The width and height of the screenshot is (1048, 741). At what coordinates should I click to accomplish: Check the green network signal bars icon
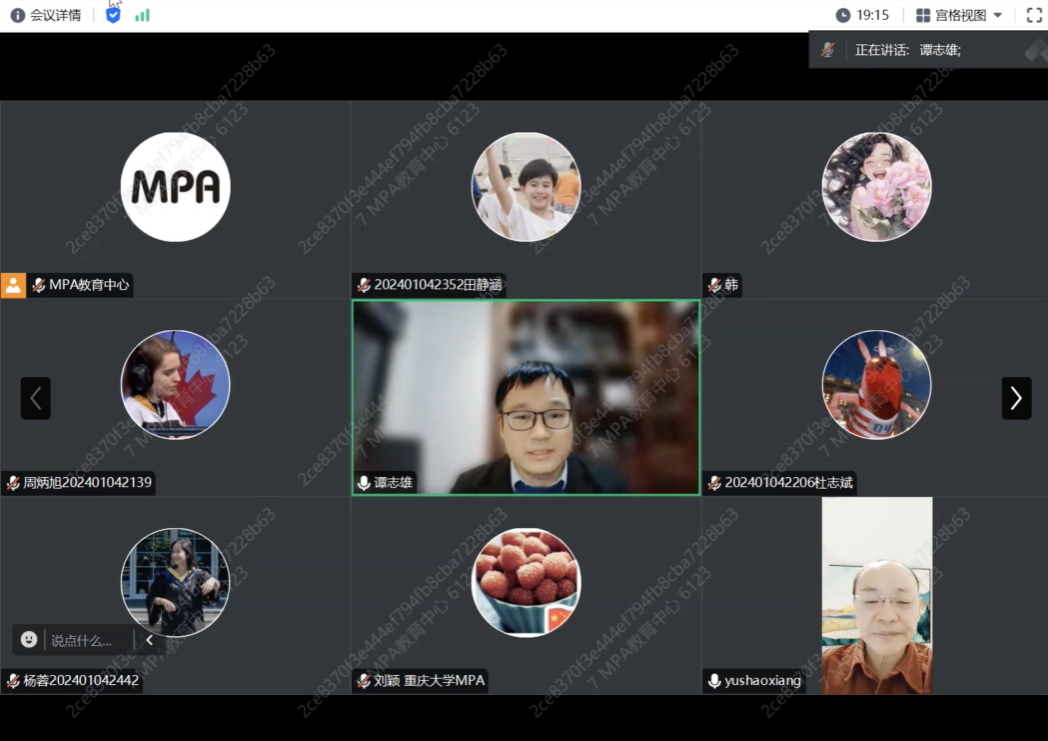point(142,15)
